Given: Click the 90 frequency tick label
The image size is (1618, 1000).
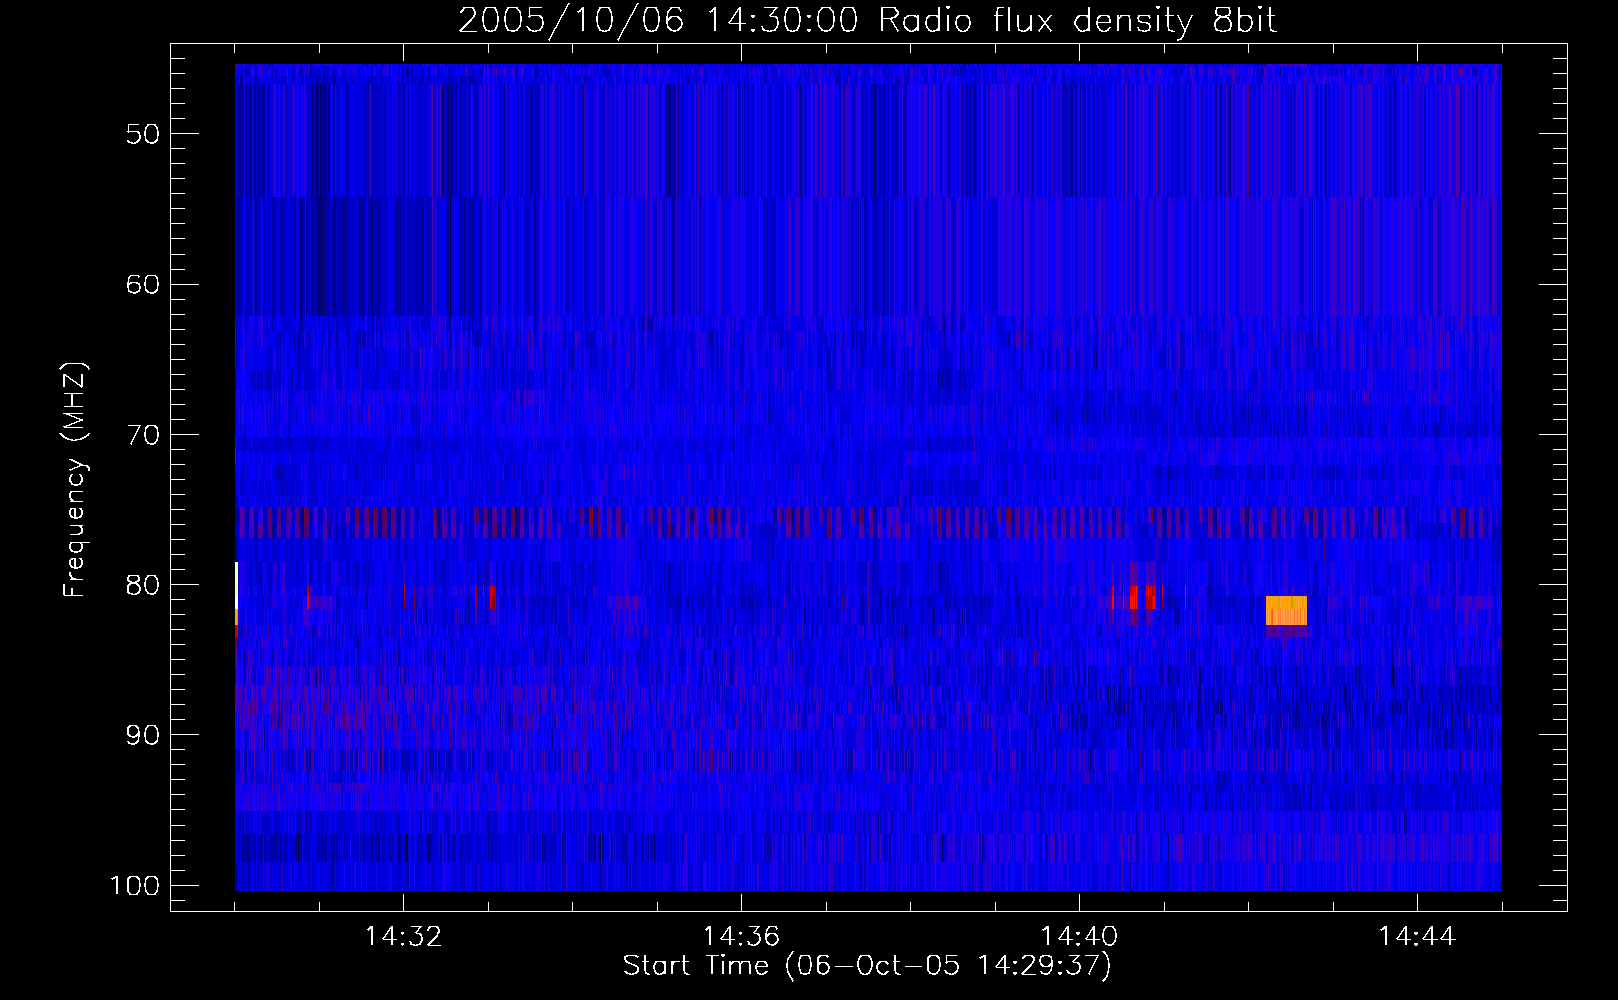Looking at the screenshot, I should (x=142, y=735).
